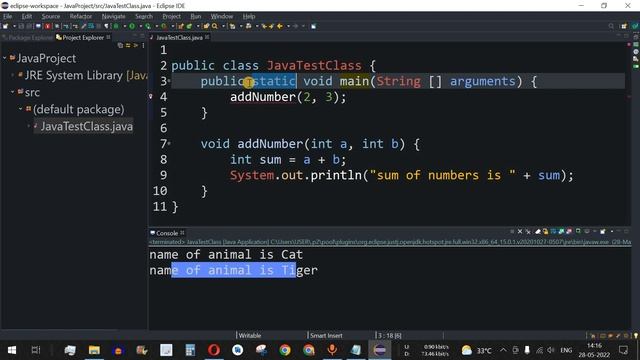Image resolution: width=640 pixels, height=360 pixels.
Task: Click the Coverage run icon in toolbar
Action: tap(148, 26)
